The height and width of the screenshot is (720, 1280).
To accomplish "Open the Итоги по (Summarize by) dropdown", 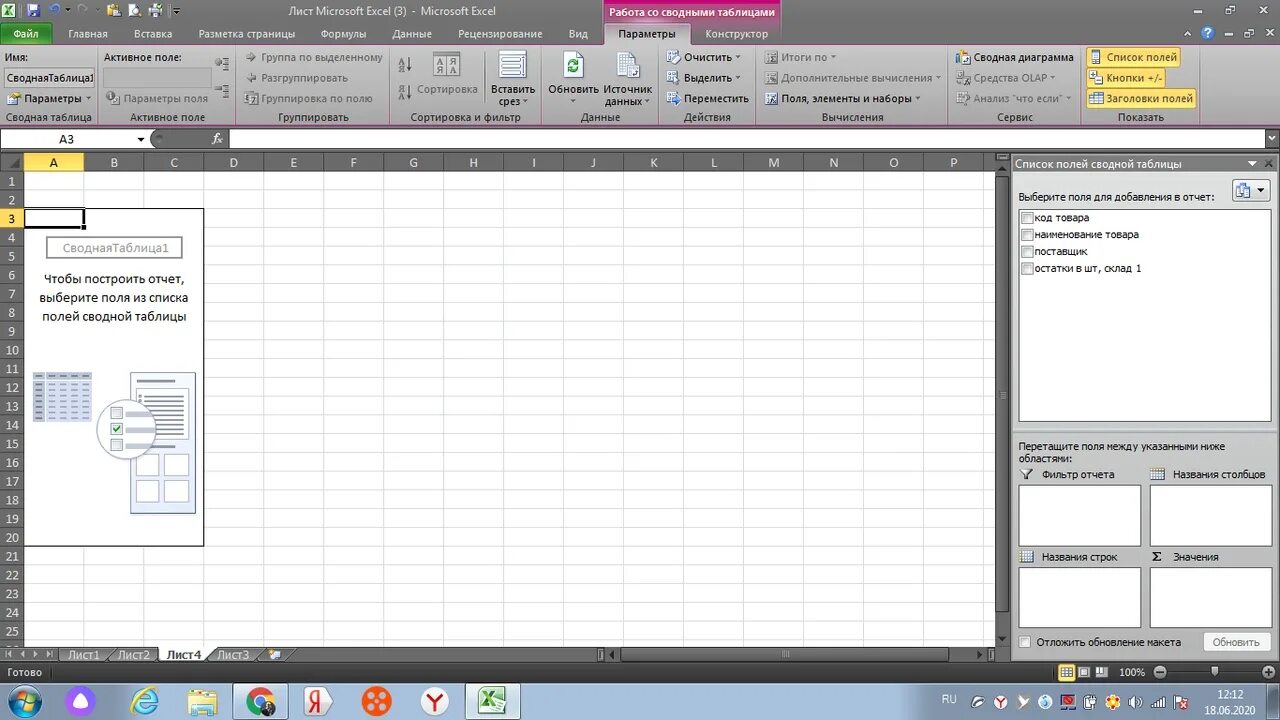I will click(x=801, y=57).
